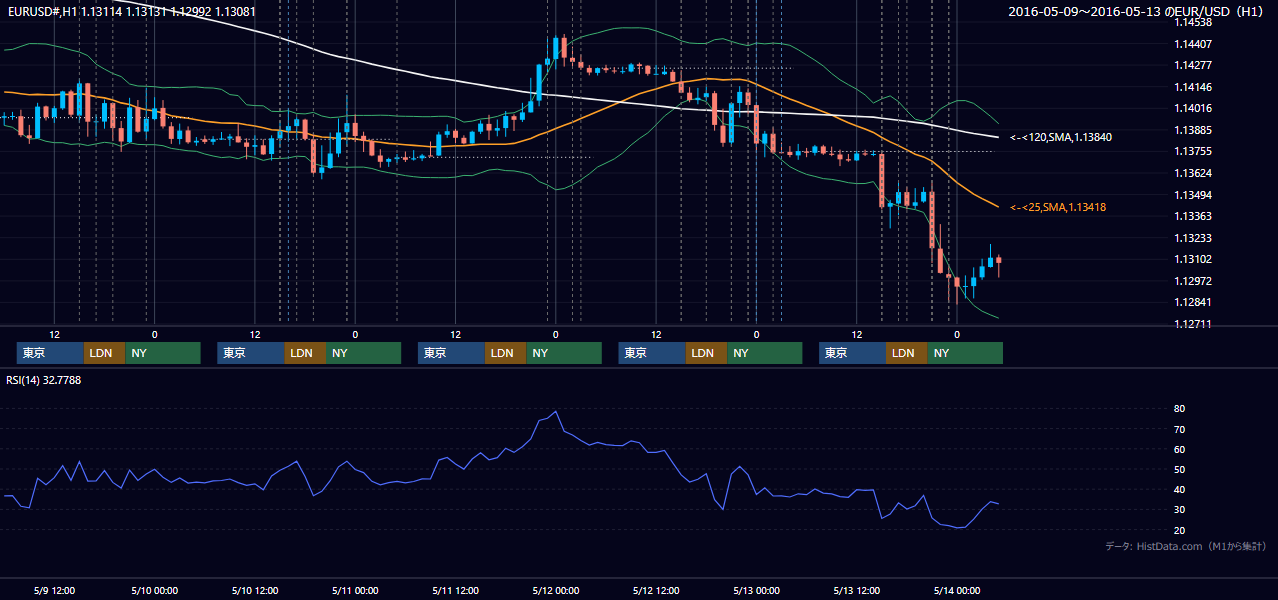The image size is (1278, 600).
Task: Click the RSI scale value 40
Action: coord(1180,490)
